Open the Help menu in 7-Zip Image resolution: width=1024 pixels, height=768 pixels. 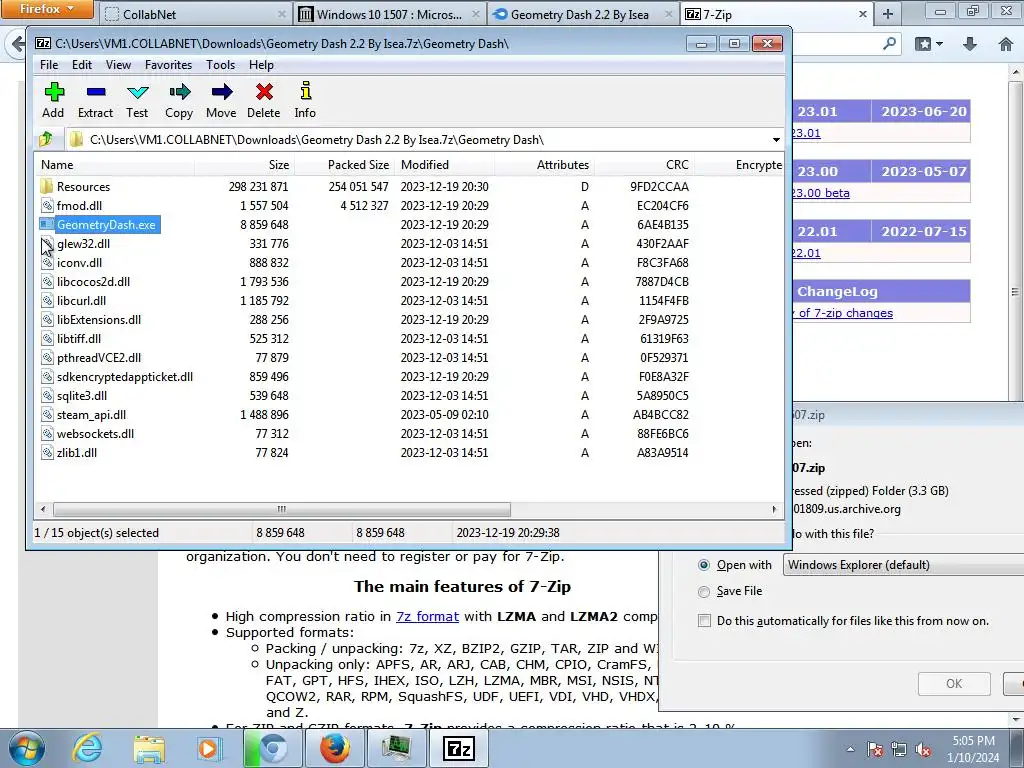tap(261, 65)
